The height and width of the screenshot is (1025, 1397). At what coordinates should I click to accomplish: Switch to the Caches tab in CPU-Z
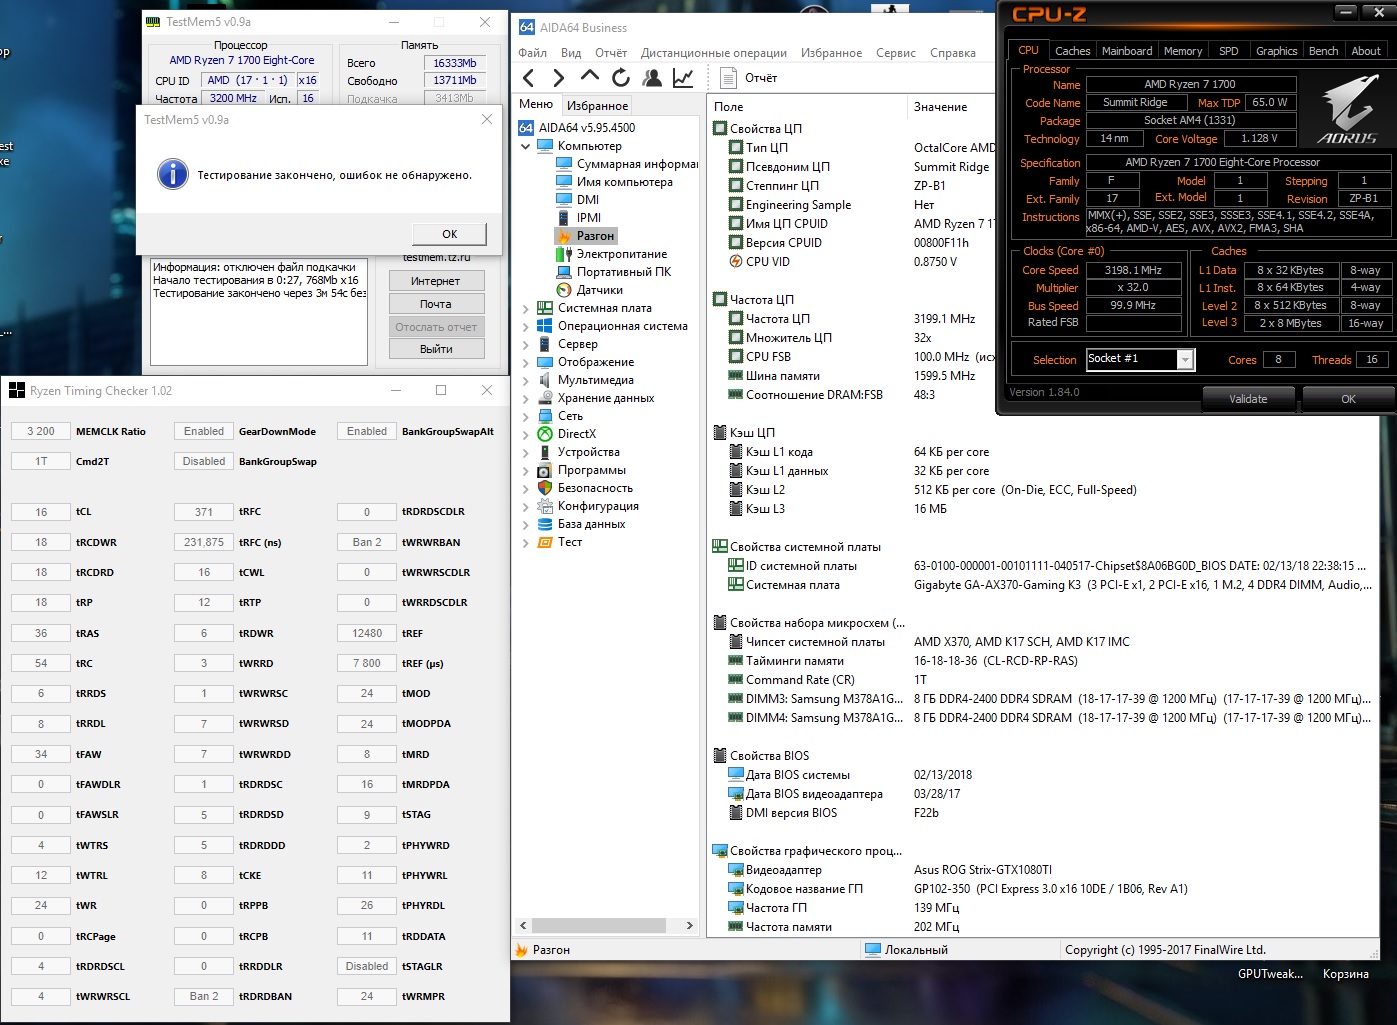tap(1072, 51)
